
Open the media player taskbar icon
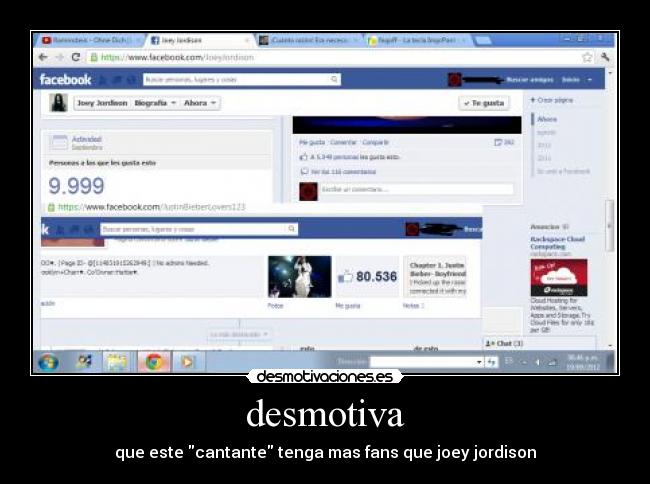[x=187, y=362]
